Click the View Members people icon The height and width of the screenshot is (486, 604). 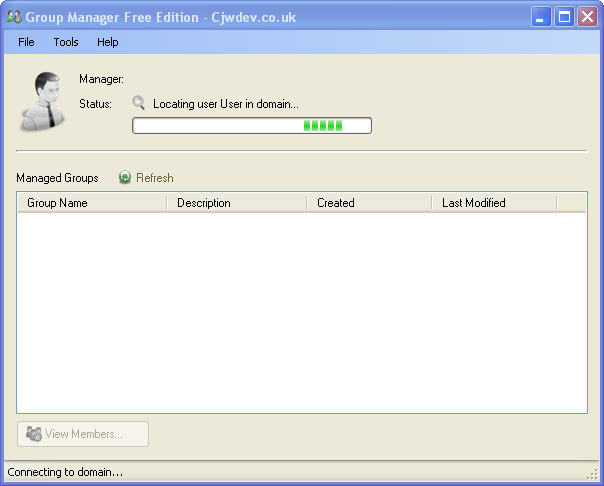(x=34, y=434)
